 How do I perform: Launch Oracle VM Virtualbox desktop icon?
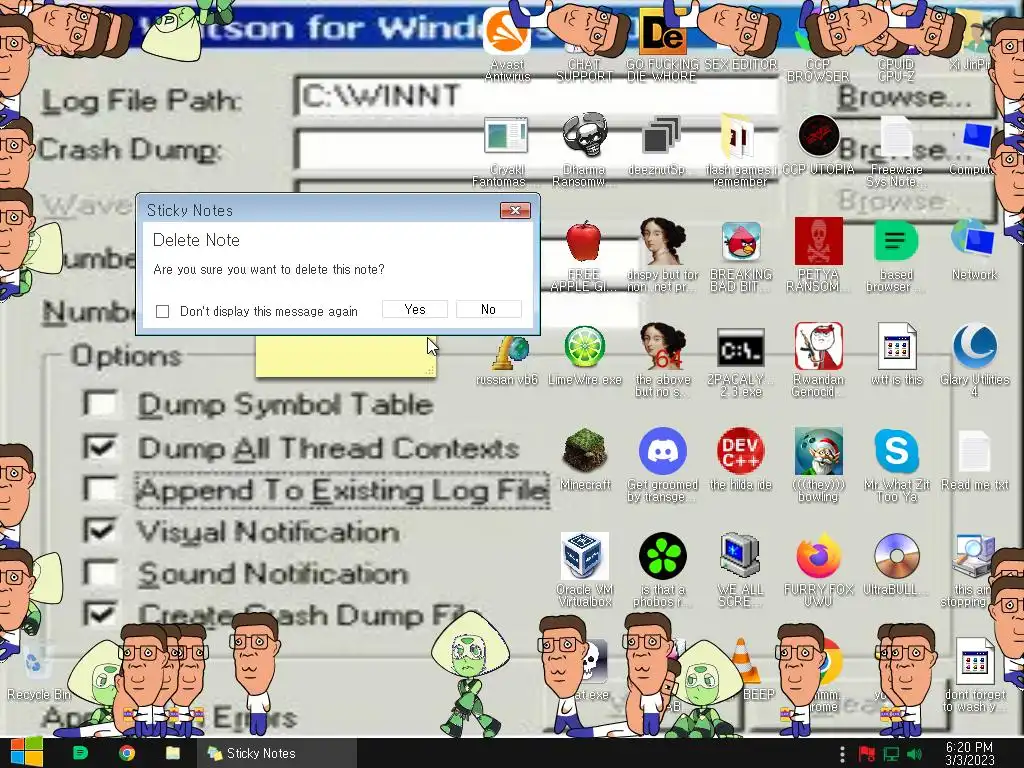tap(584, 556)
